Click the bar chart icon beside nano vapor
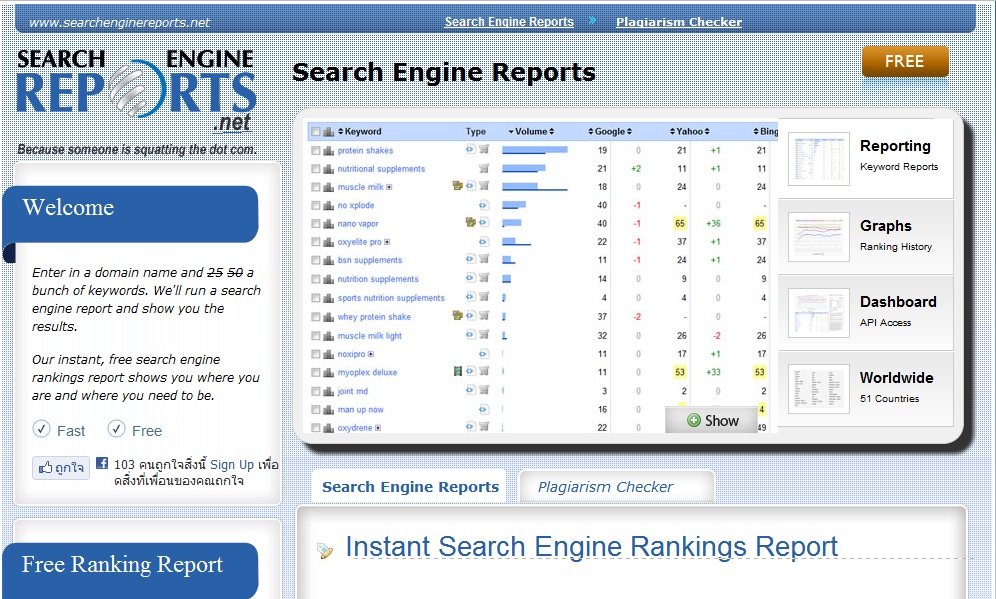 tap(328, 224)
